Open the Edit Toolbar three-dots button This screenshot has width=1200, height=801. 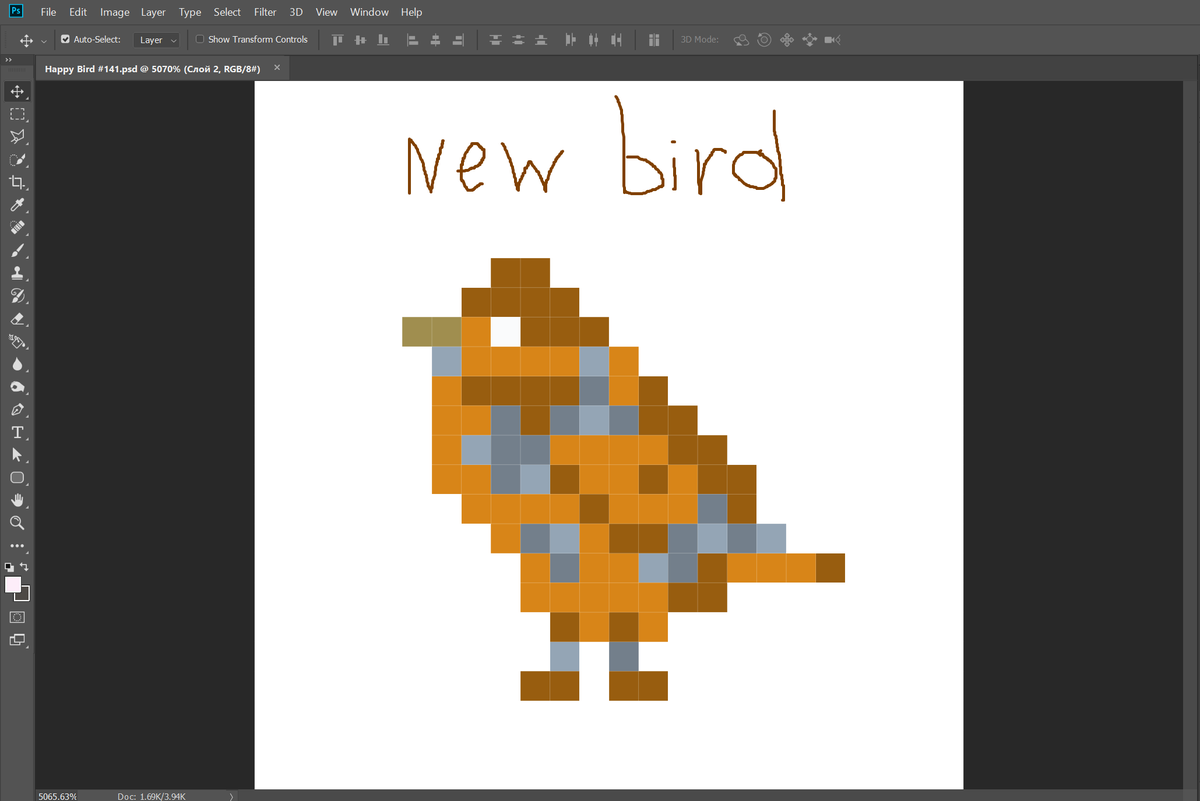(x=17, y=546)
